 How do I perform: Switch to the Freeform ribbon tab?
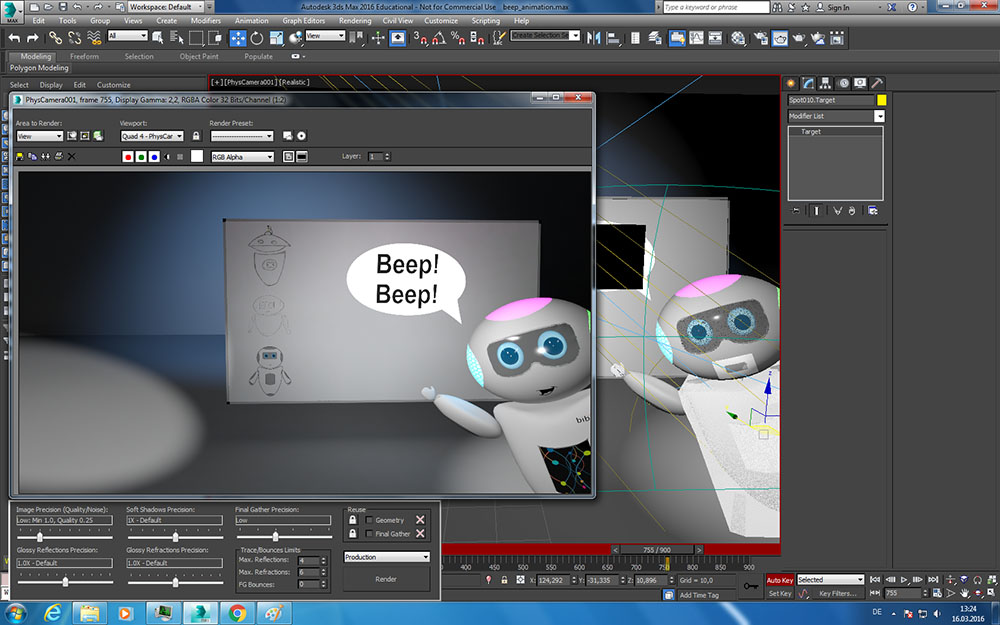coord(85,56)
